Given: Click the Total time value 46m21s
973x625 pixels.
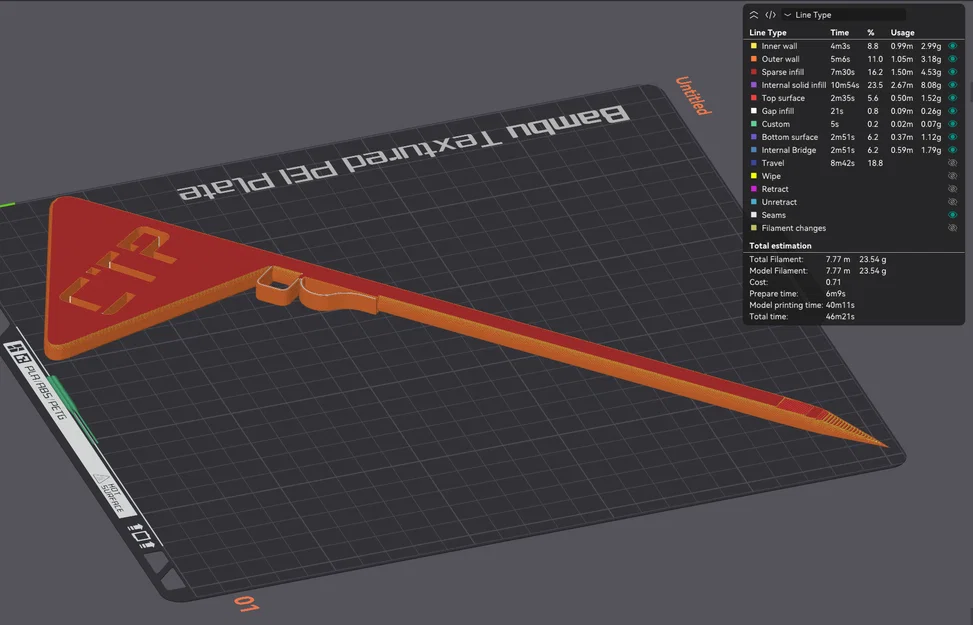Looking at the screenshot, I should coord(840,317).
